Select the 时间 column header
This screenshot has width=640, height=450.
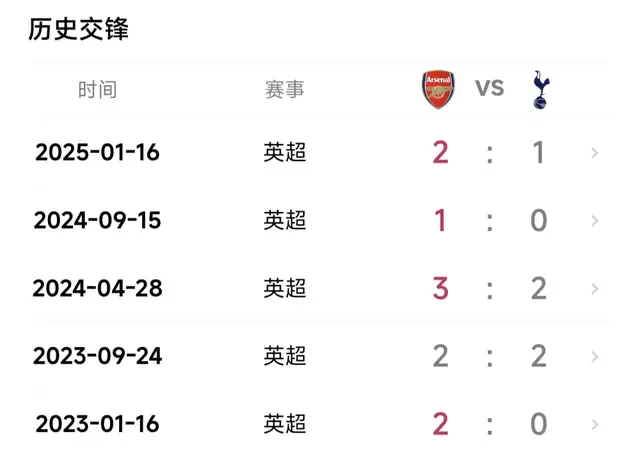click(x=97, y=90)
